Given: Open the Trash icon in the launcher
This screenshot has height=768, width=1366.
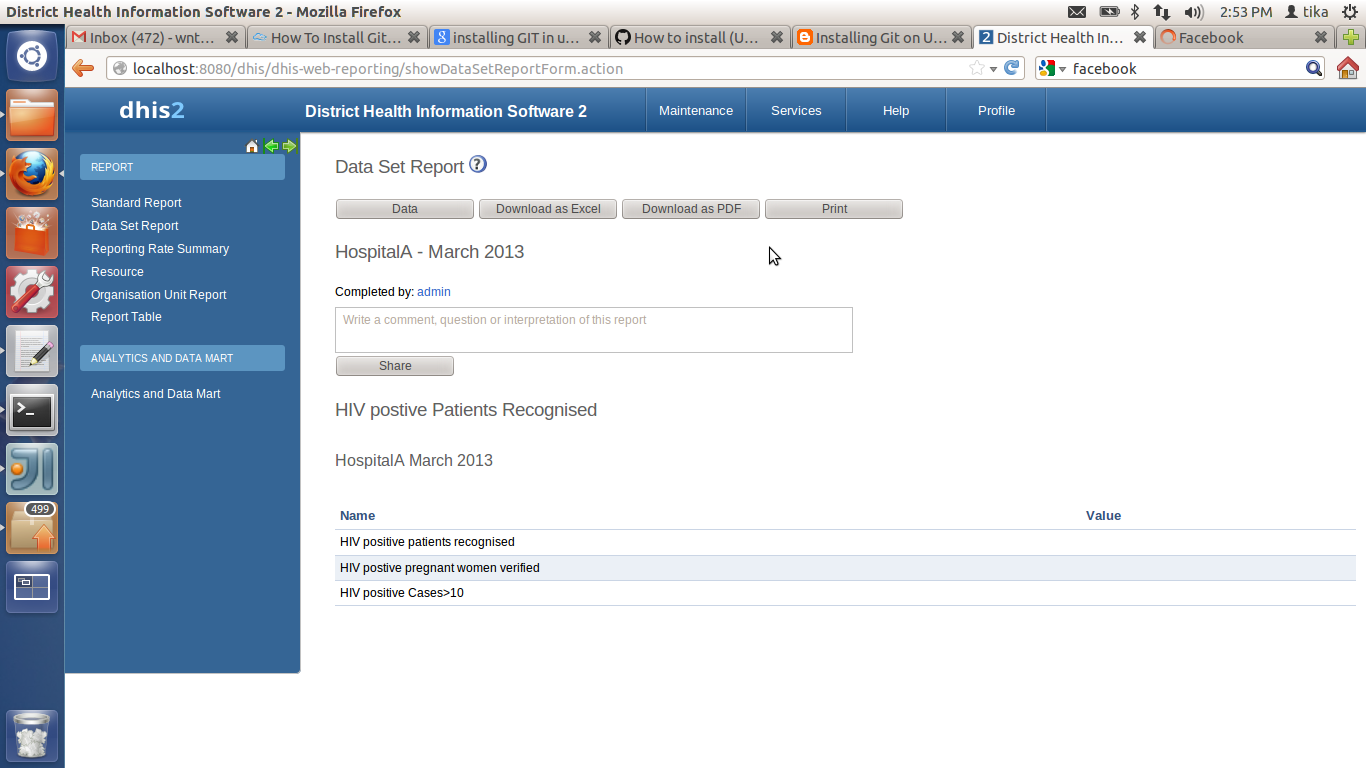Looking at the screenshot, I should pyautogui.click(x=32, y=736).
